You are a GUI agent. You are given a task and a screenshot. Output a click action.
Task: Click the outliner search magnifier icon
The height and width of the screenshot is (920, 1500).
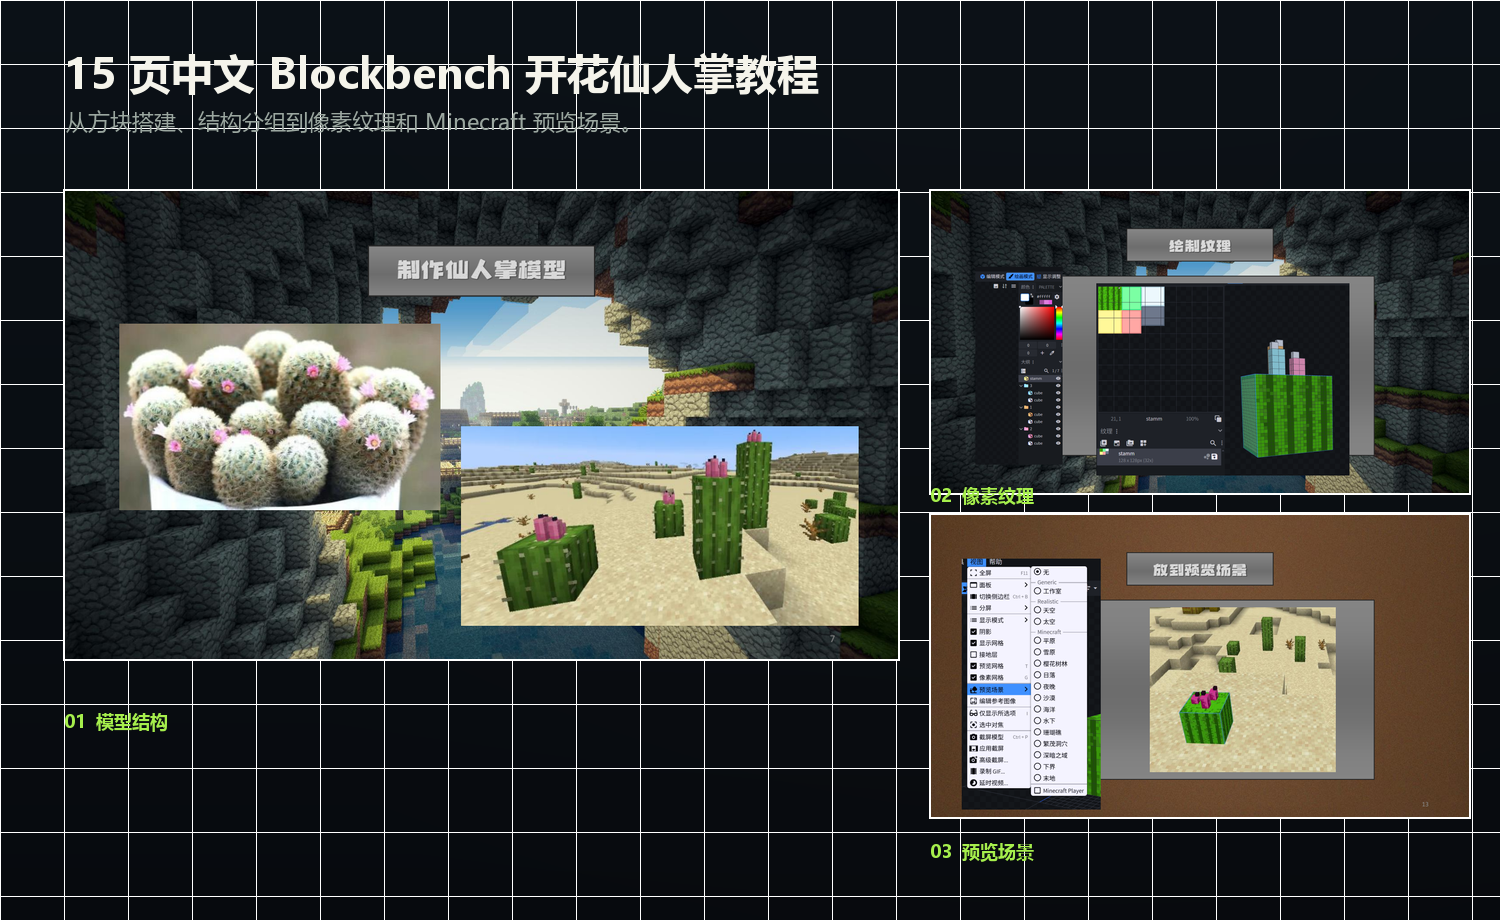point(1046,371)
